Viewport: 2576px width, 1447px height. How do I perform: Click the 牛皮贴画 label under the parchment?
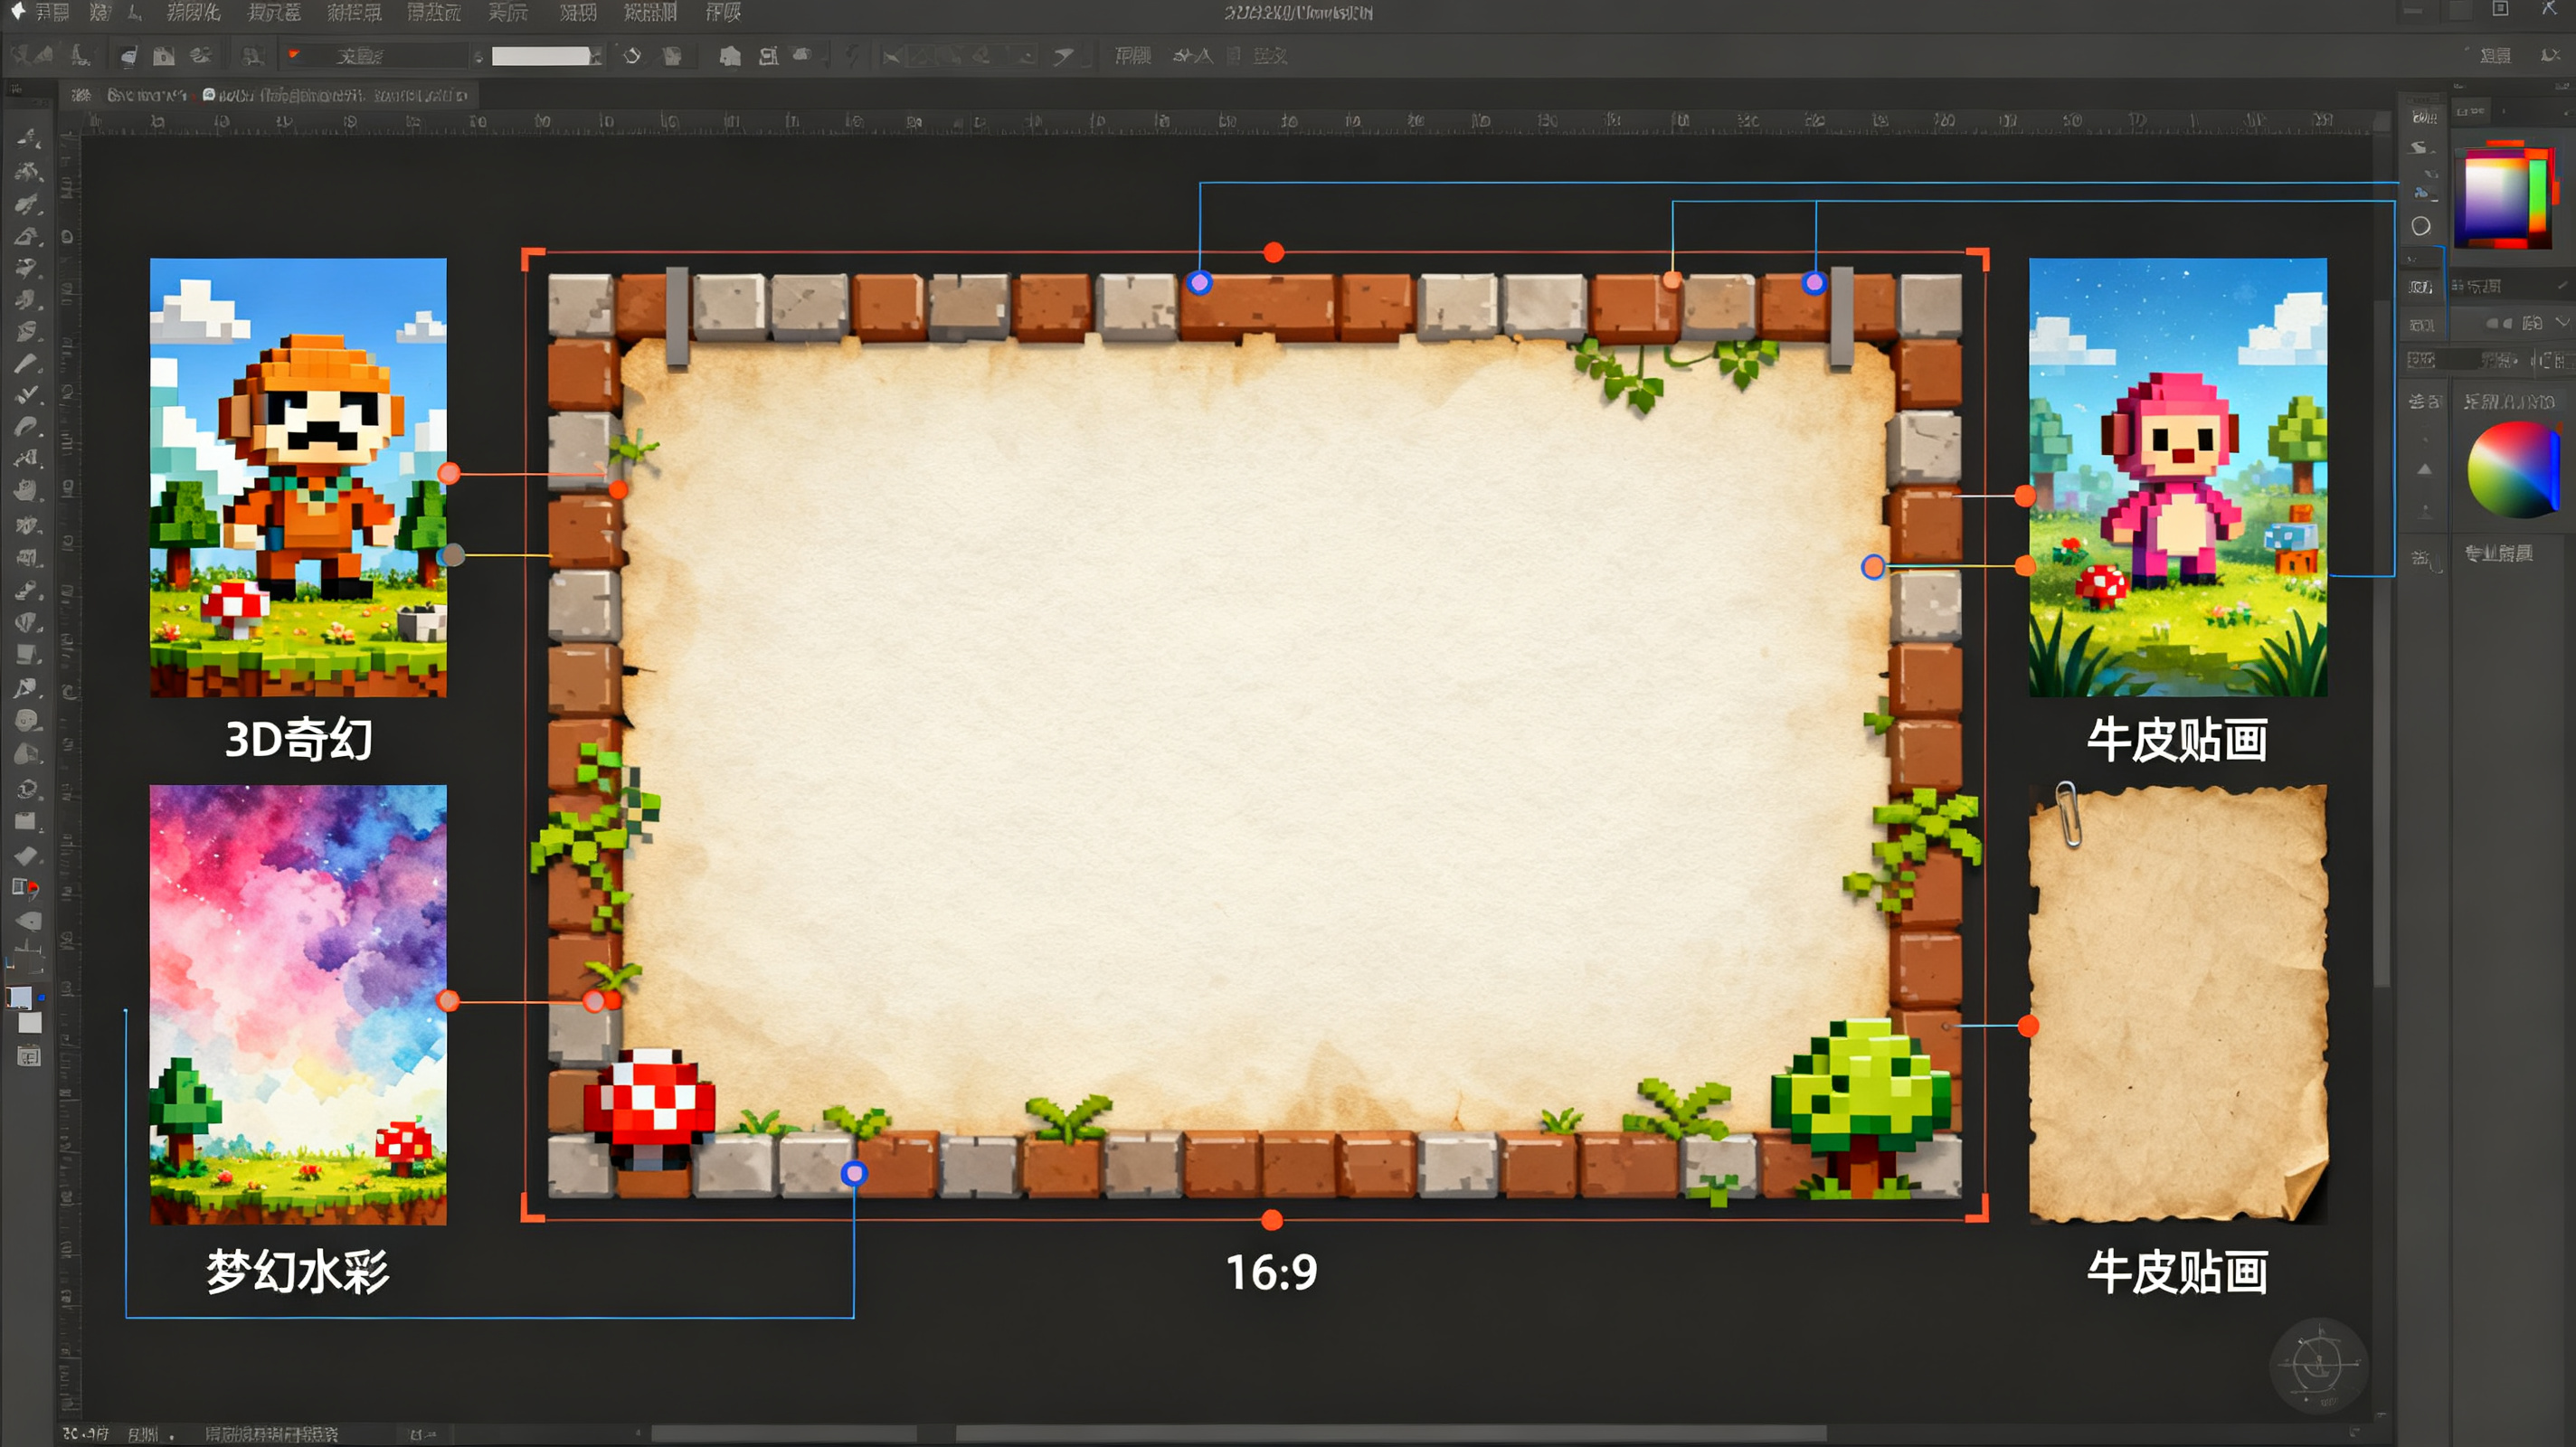(x=2177, y=1272)
